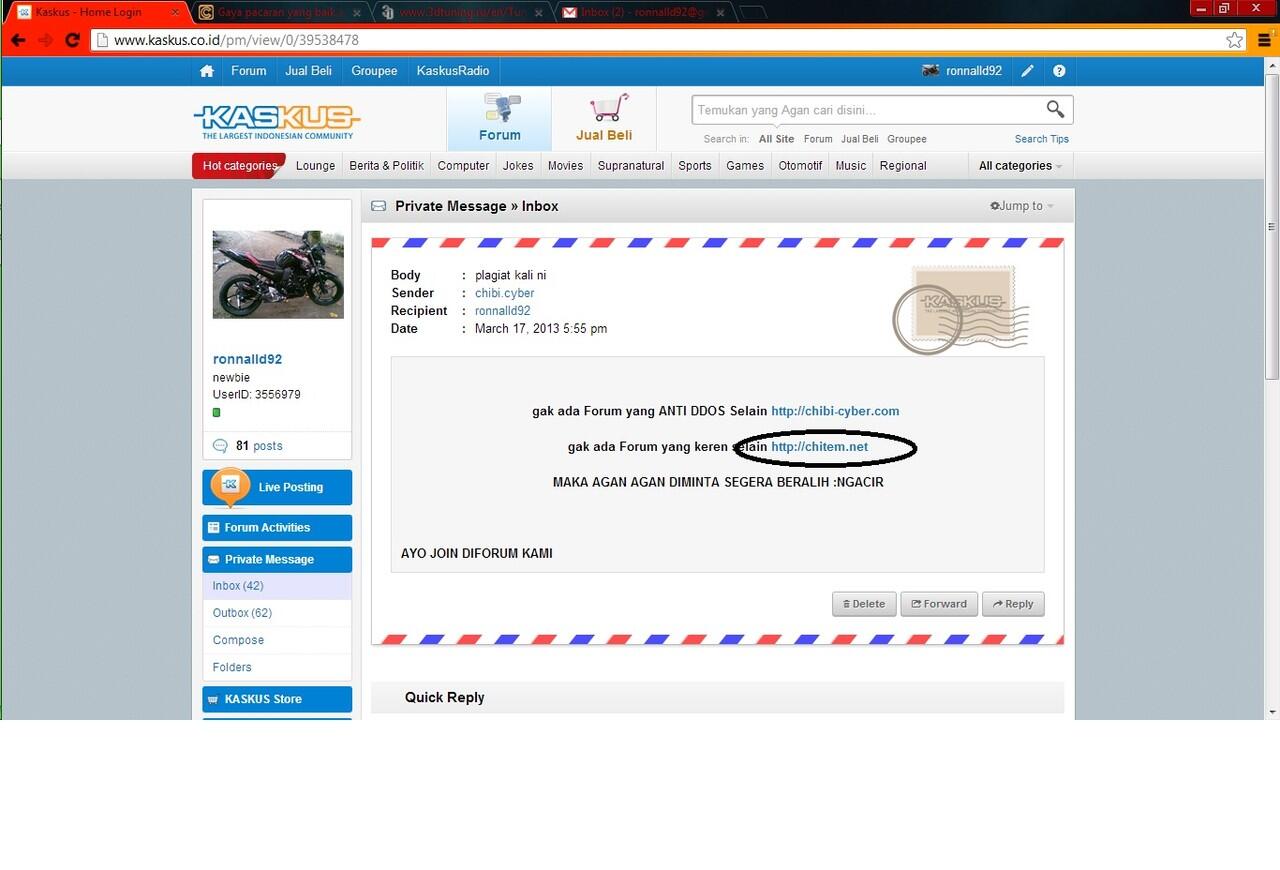Open the Supranatural category
The height and width of the screenshot is (870, 1280).
630,166
